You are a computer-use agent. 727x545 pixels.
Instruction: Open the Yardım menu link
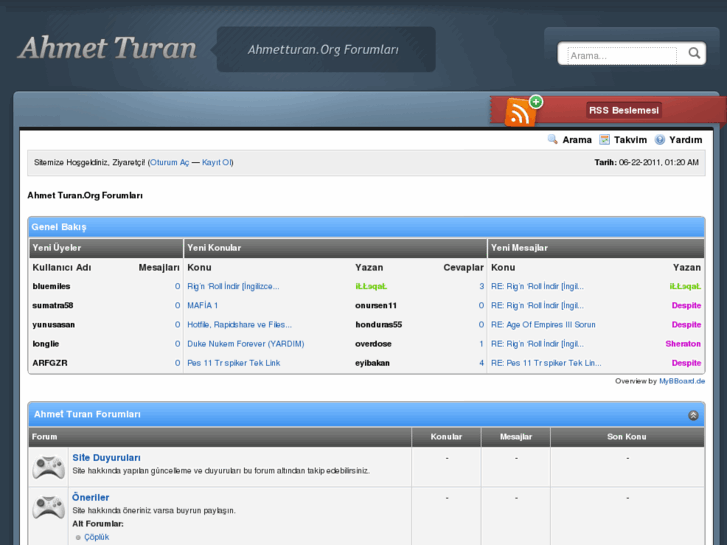(686, 140)
